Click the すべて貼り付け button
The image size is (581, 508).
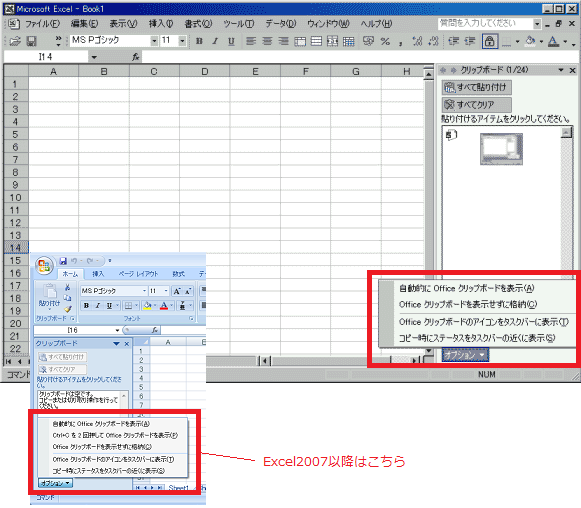477,87
